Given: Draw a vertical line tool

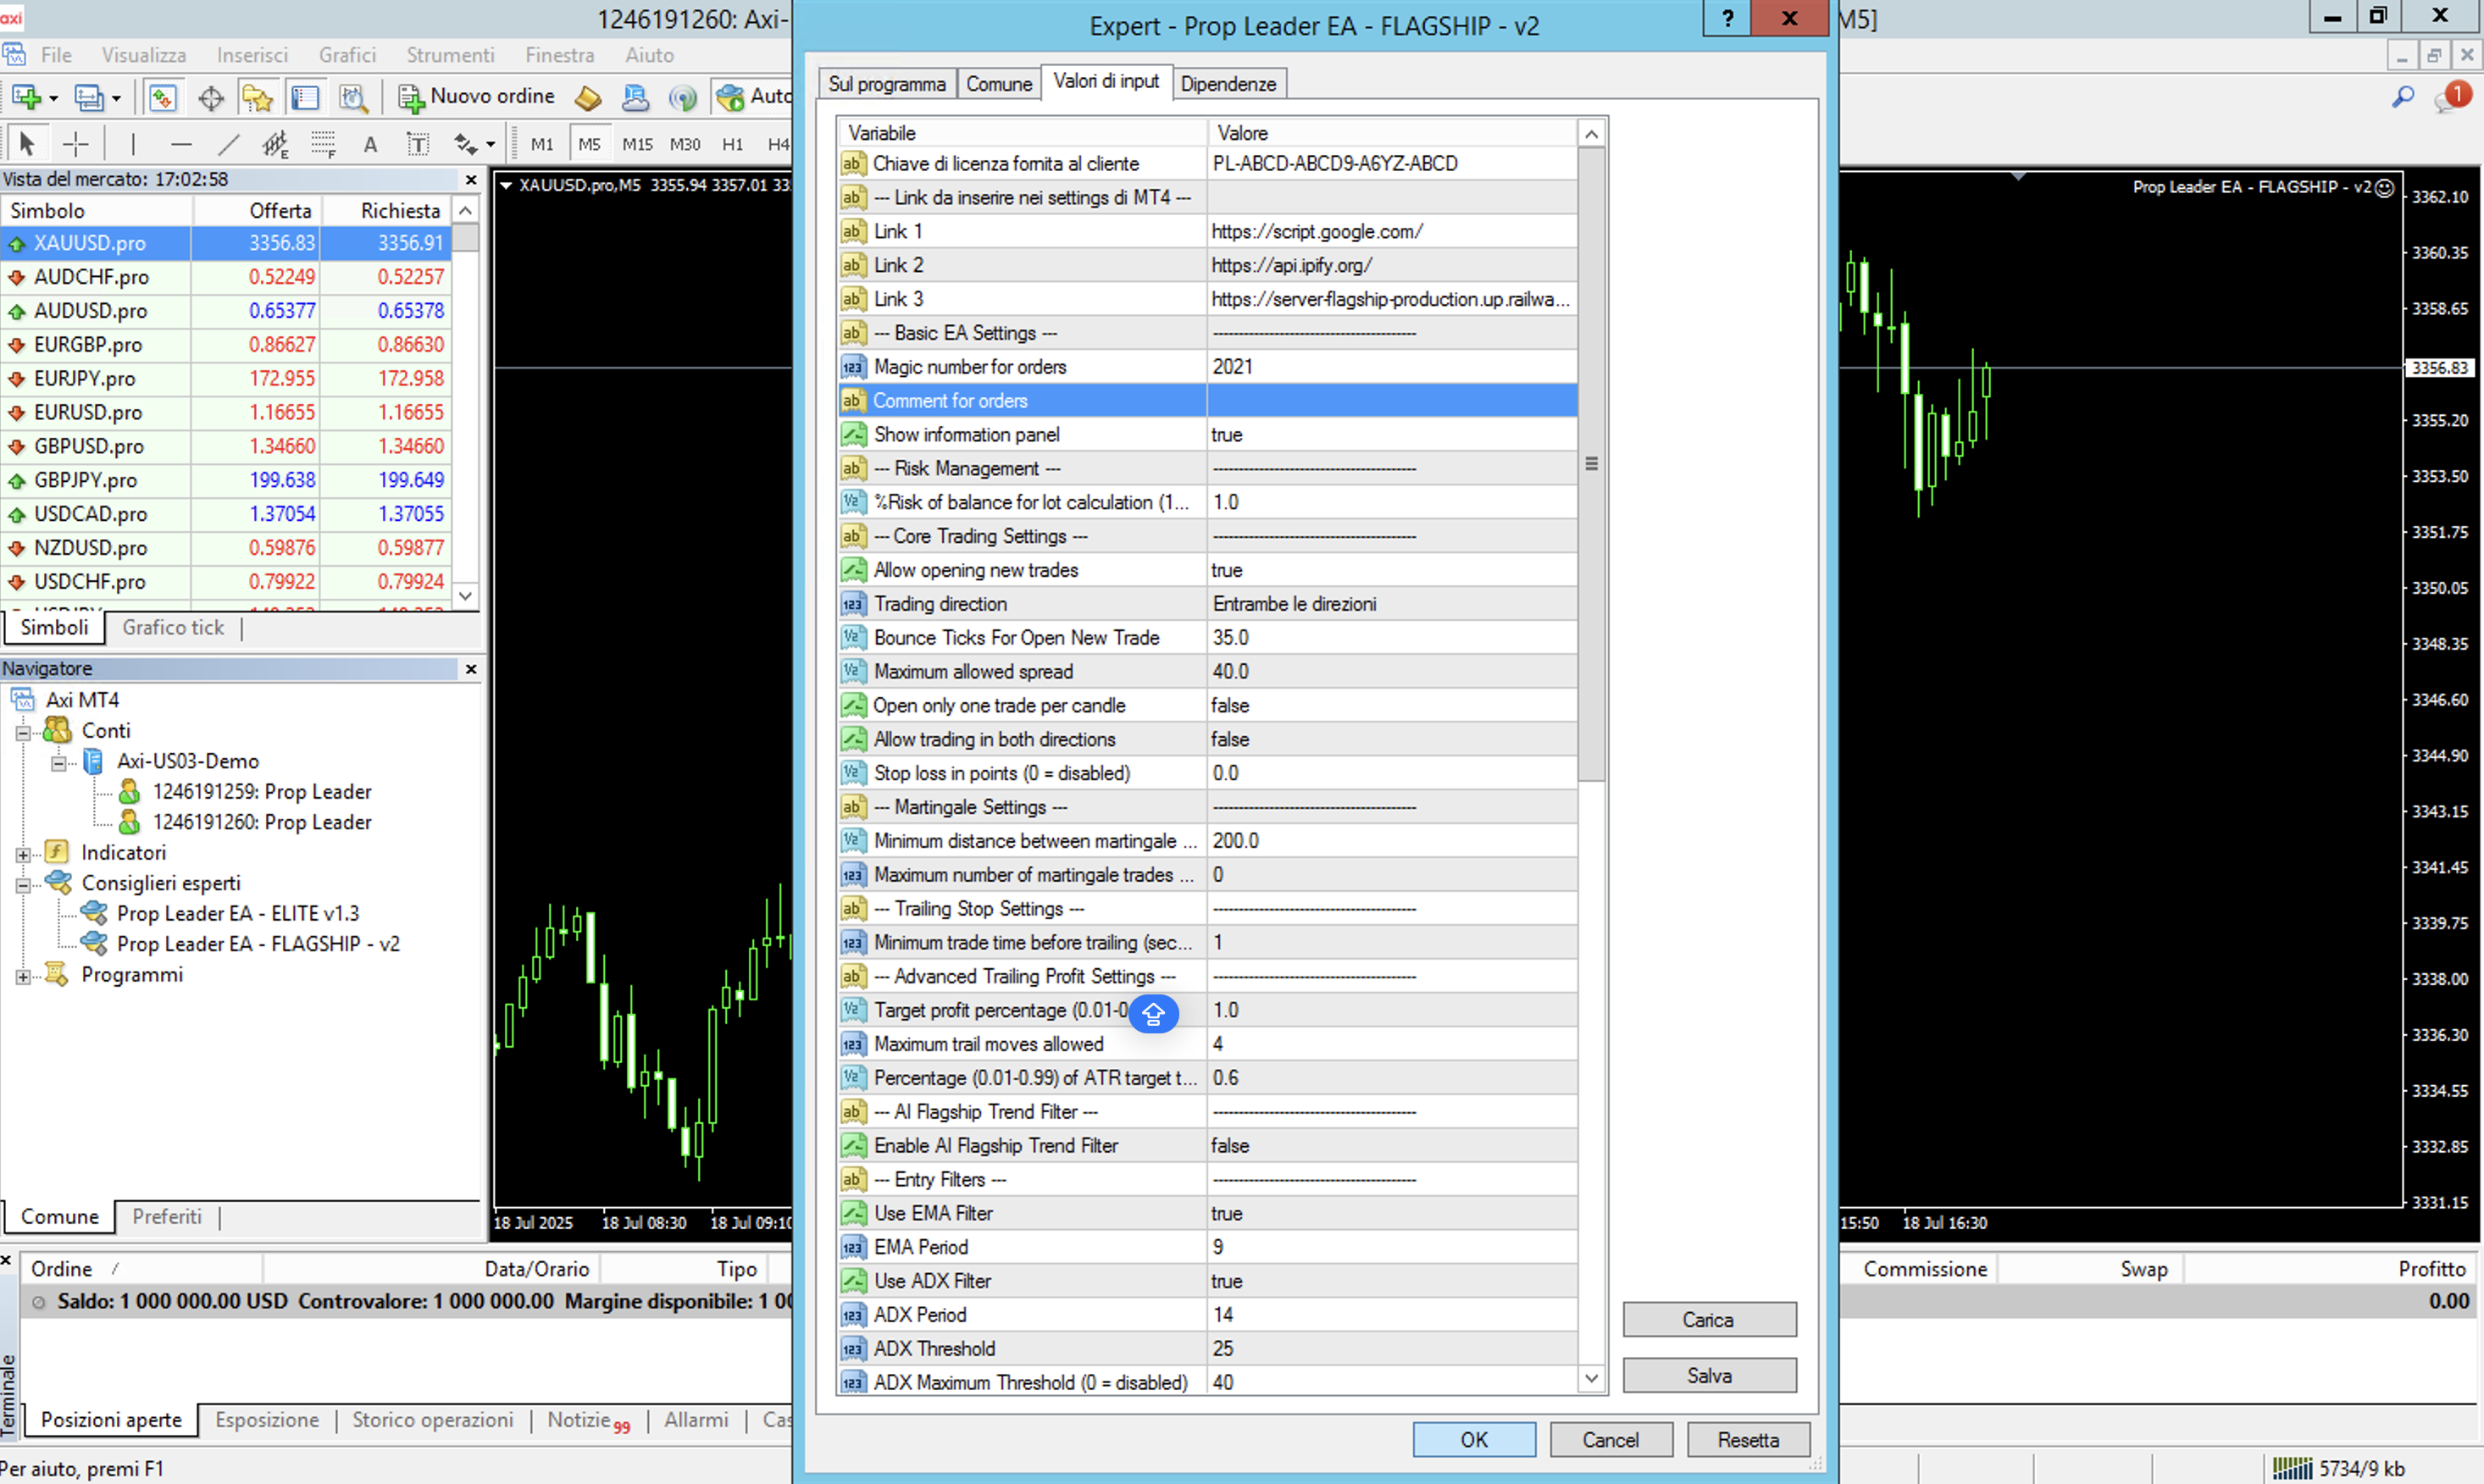Looking at the screenshot, I should [132, 144].
